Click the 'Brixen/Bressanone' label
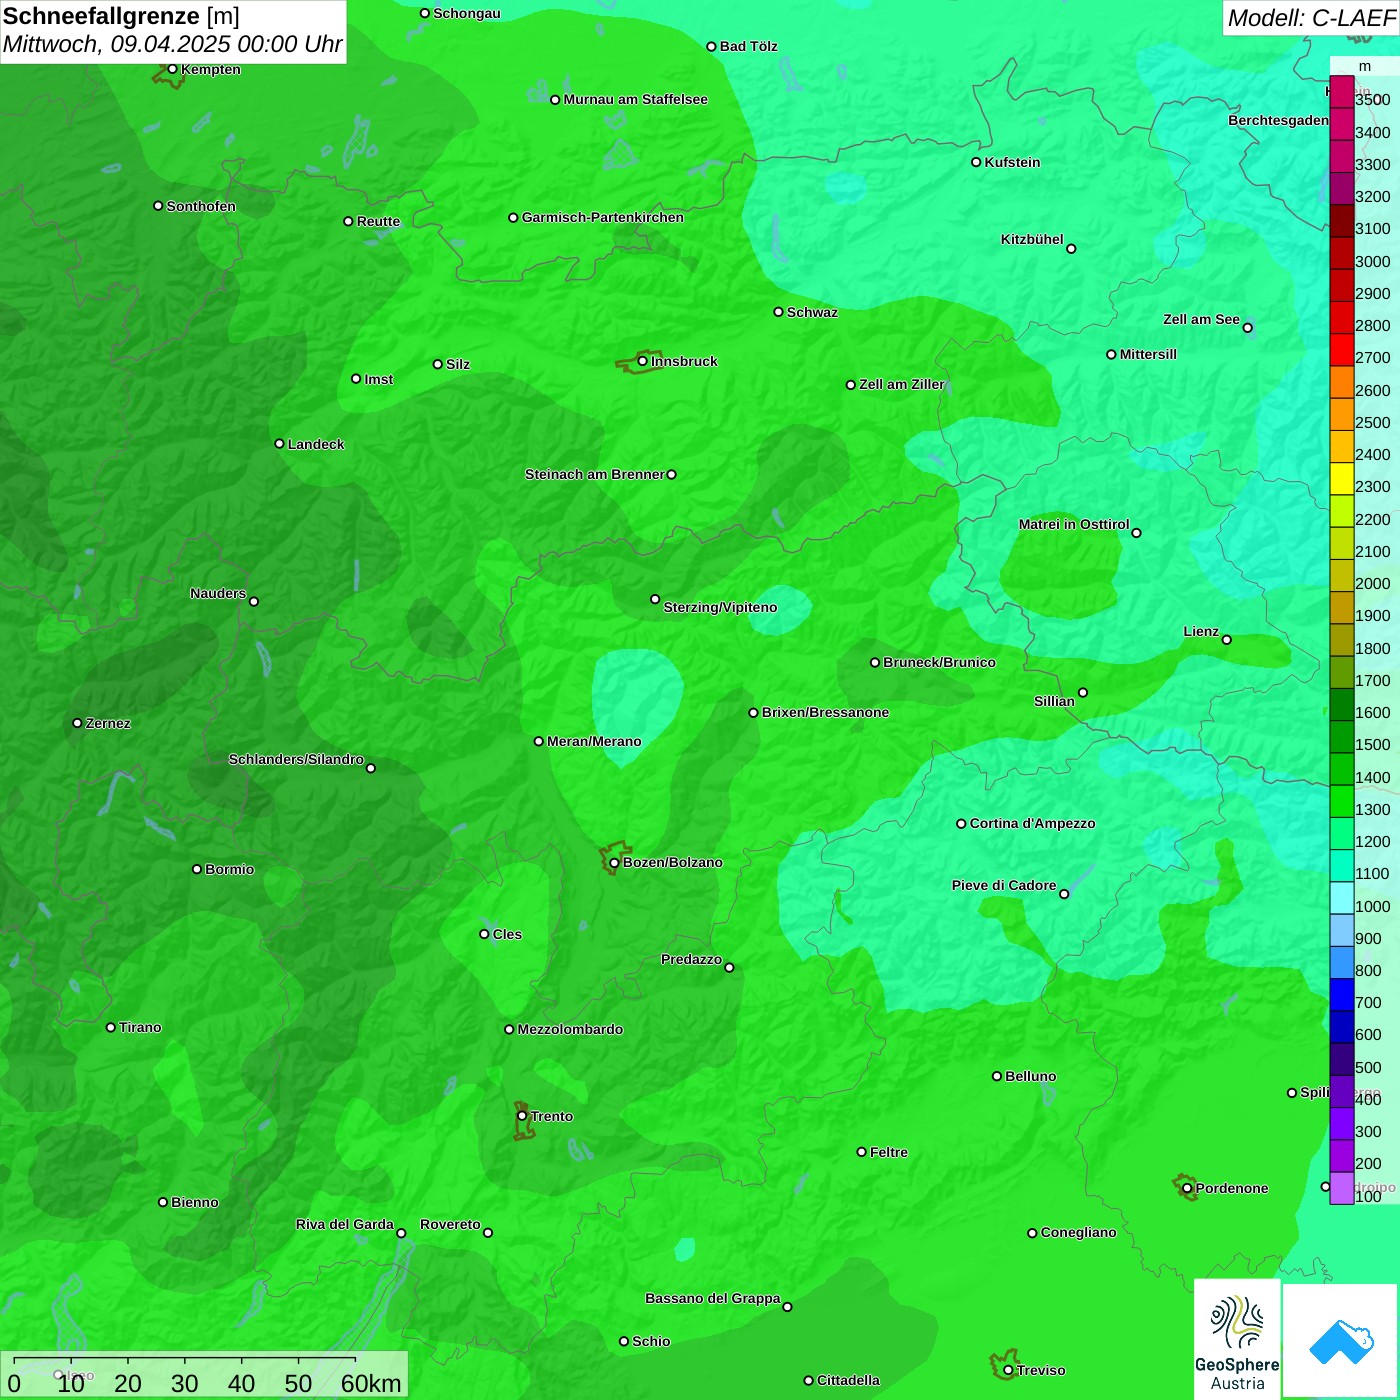Image resolution: width=1400 pixels, height=1400 pixels. pyautogui.click(x=826, y=712)
